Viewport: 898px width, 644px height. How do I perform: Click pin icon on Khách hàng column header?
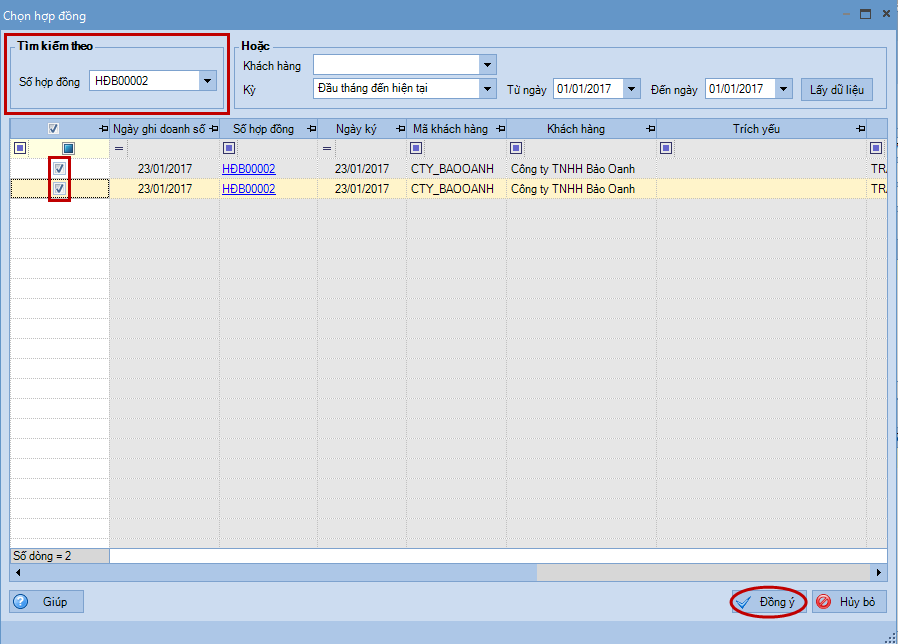coord(650,129)
